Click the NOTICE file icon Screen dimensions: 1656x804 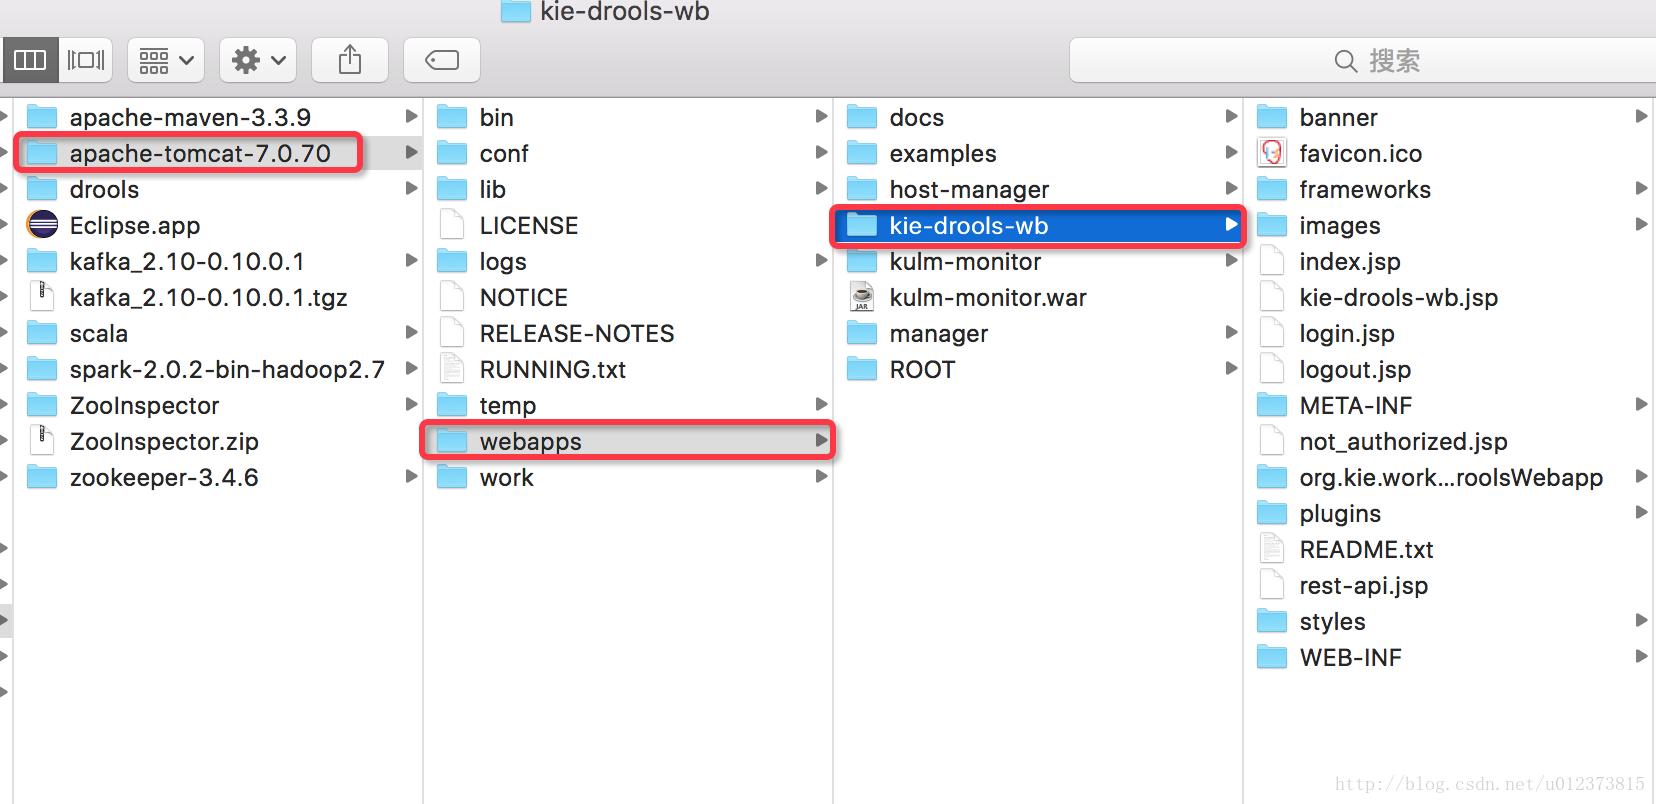pos(452,297)
